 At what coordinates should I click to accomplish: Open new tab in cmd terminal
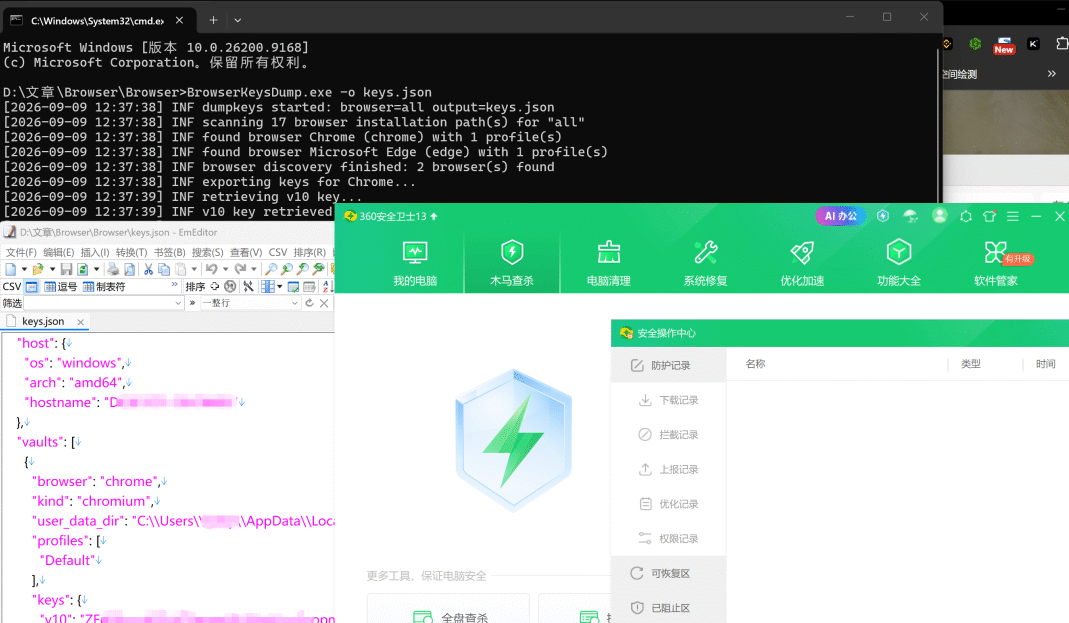coord(213,20)
